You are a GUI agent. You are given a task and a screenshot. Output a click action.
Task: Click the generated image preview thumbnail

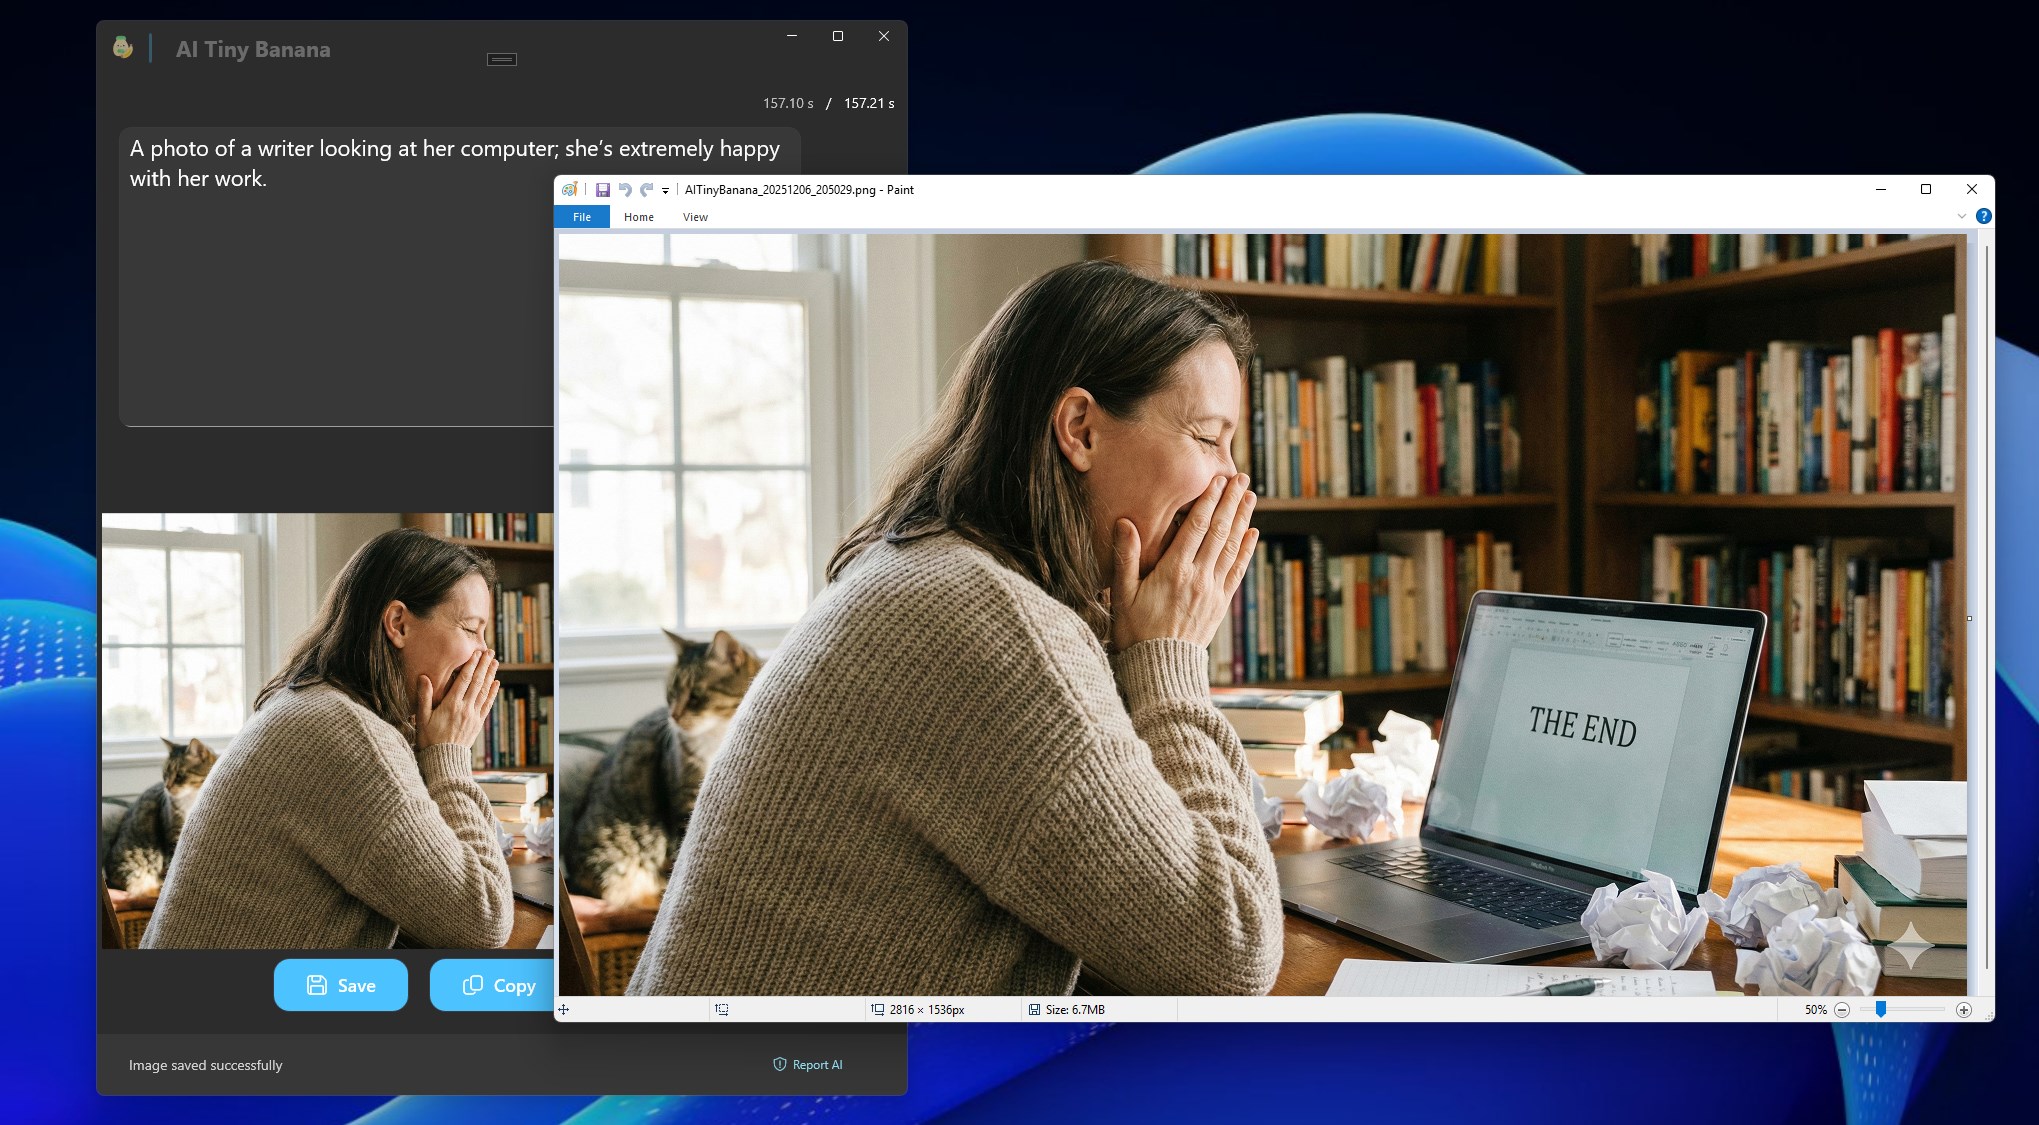pos(327,731)
